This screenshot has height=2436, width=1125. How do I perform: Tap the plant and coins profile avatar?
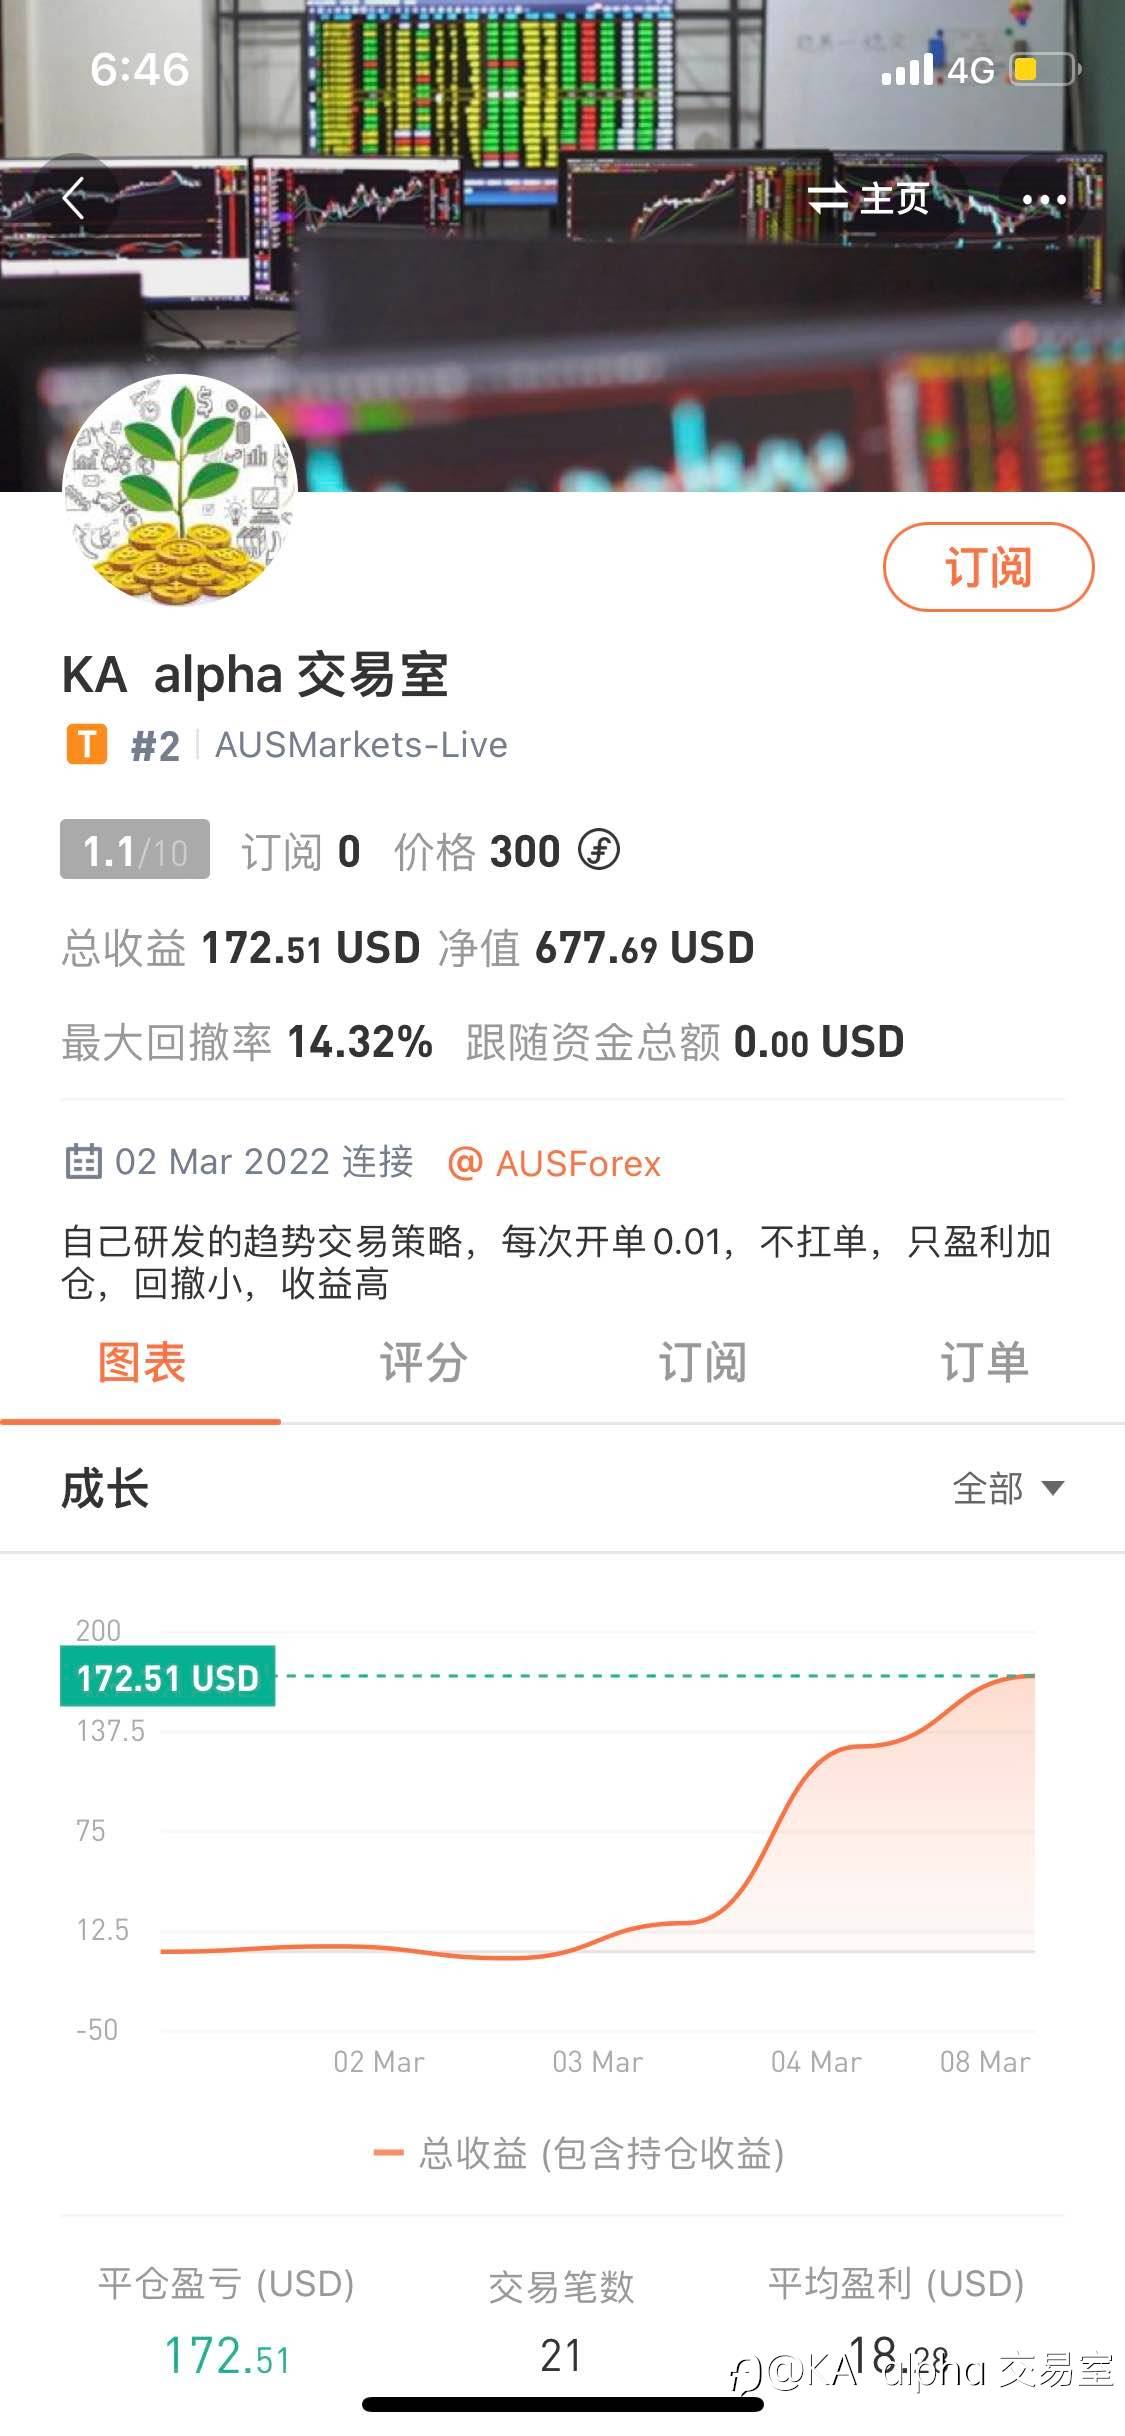(x=180, y=491)
